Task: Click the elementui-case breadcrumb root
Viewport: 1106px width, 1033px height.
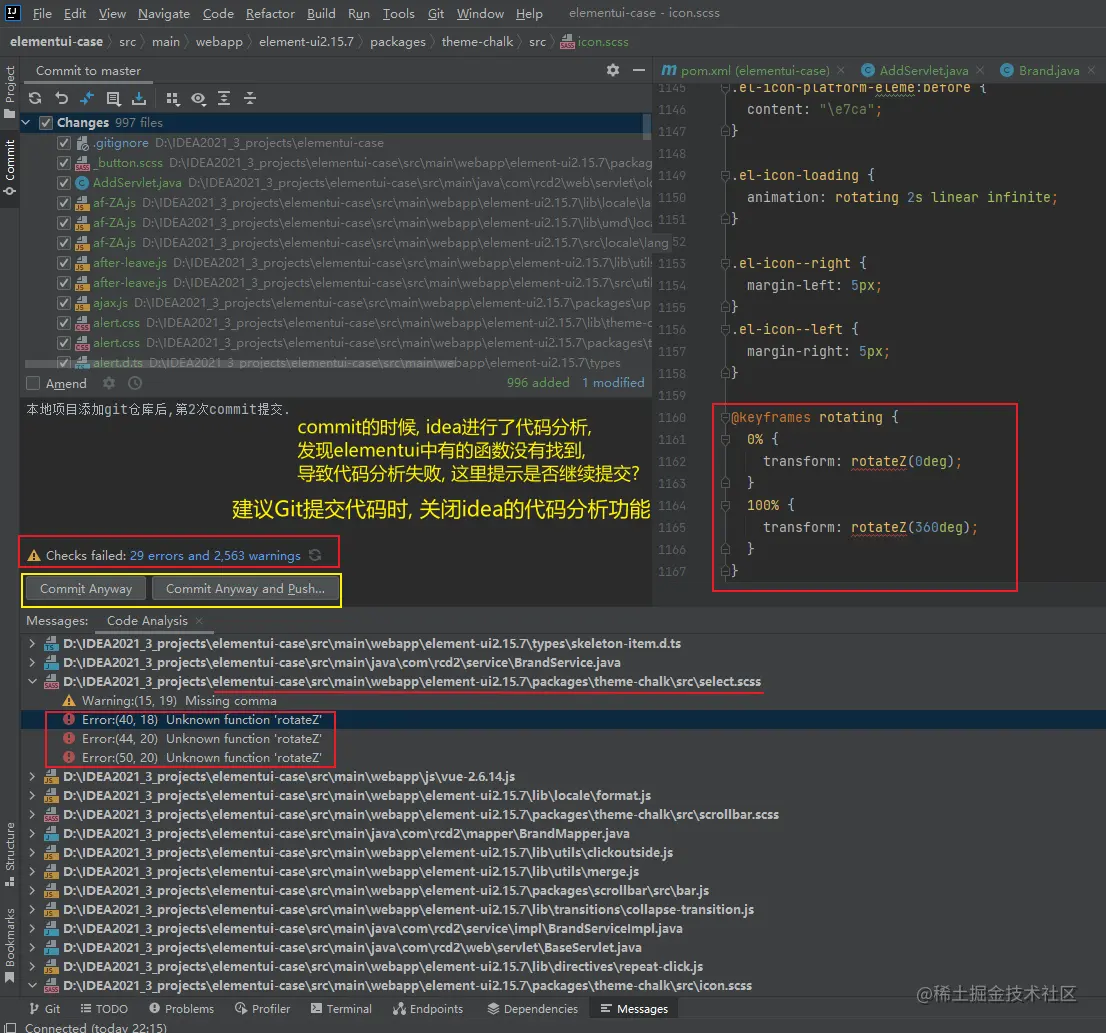Action: [56, 42]
